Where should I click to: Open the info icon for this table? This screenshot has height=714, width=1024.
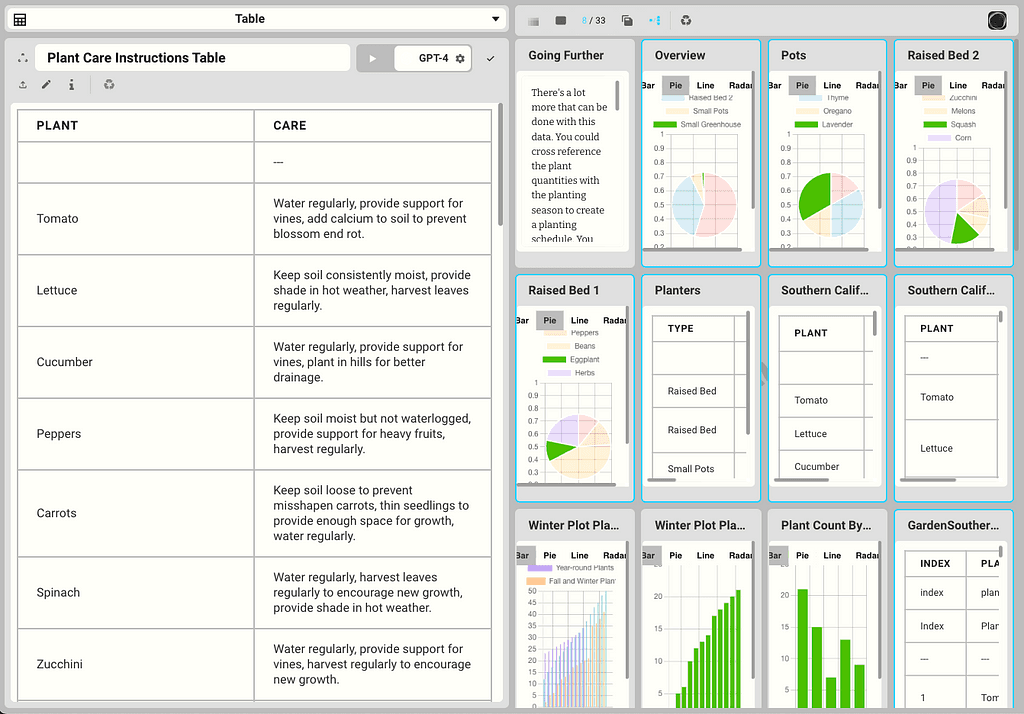click(71, 85)
